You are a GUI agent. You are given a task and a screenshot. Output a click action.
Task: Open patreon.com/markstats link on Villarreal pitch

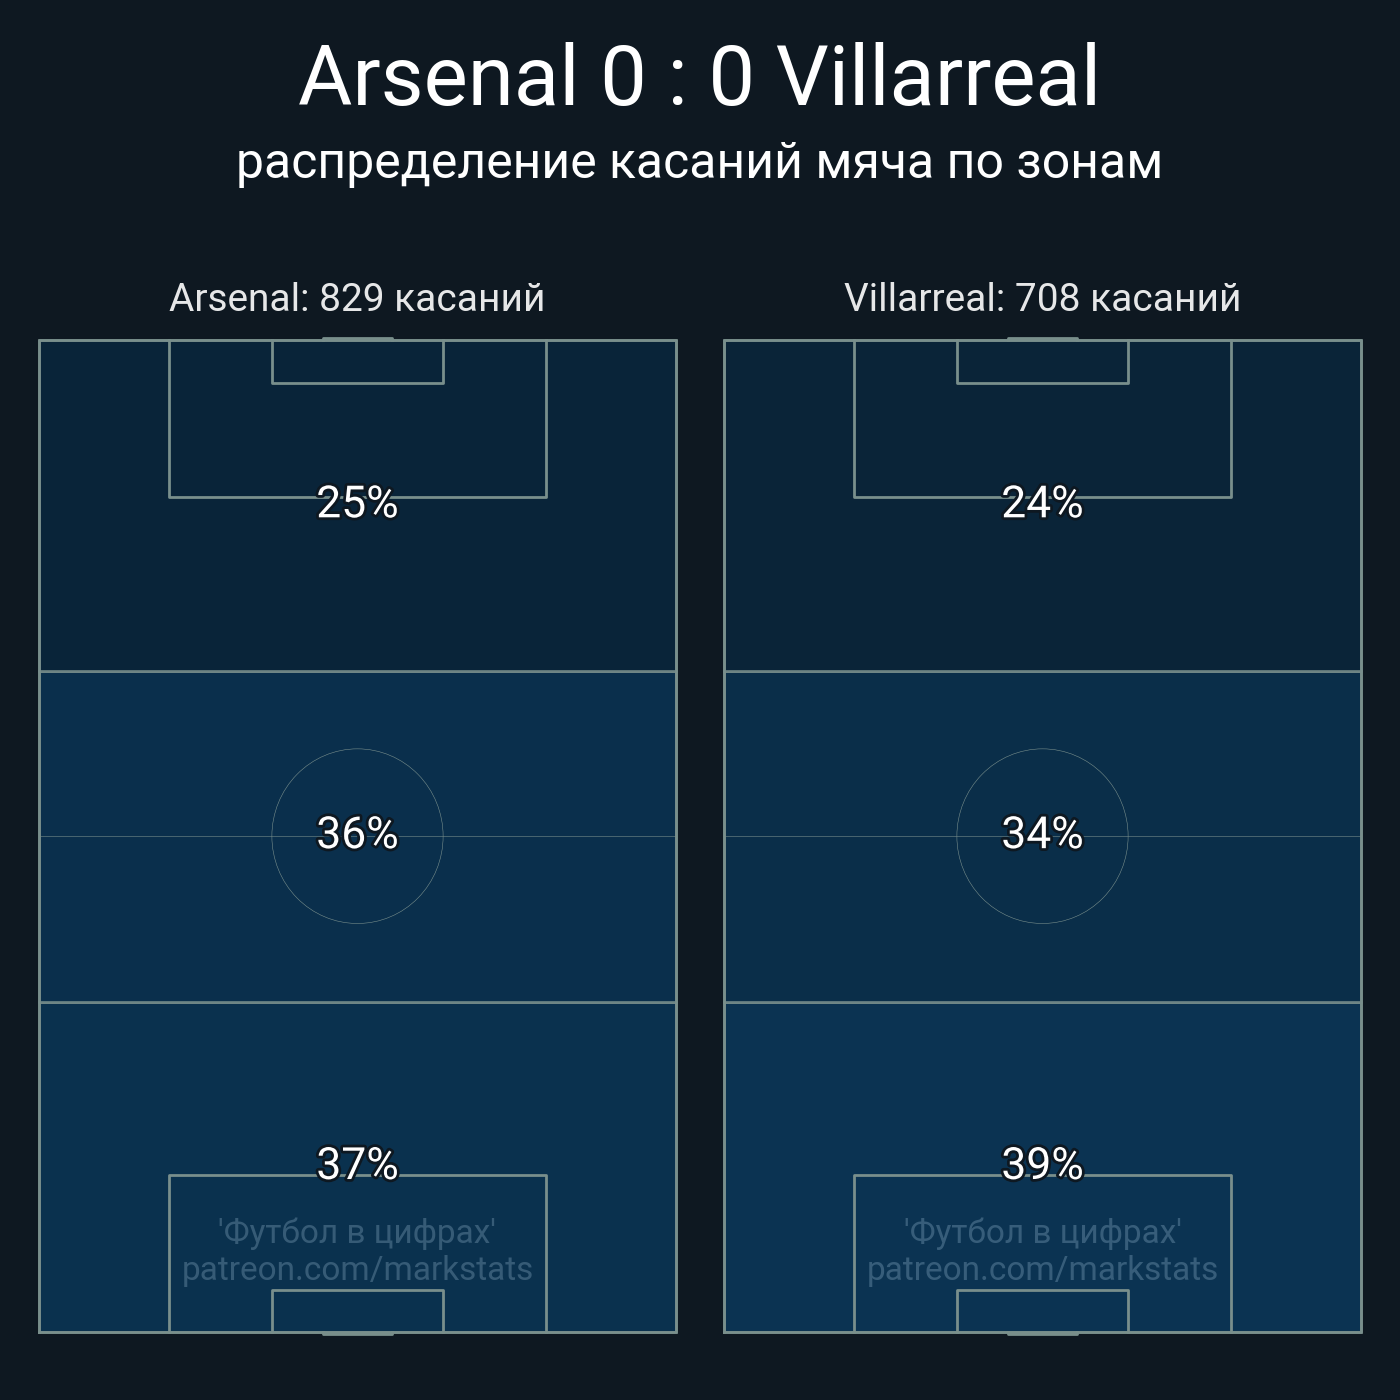1042,1270
